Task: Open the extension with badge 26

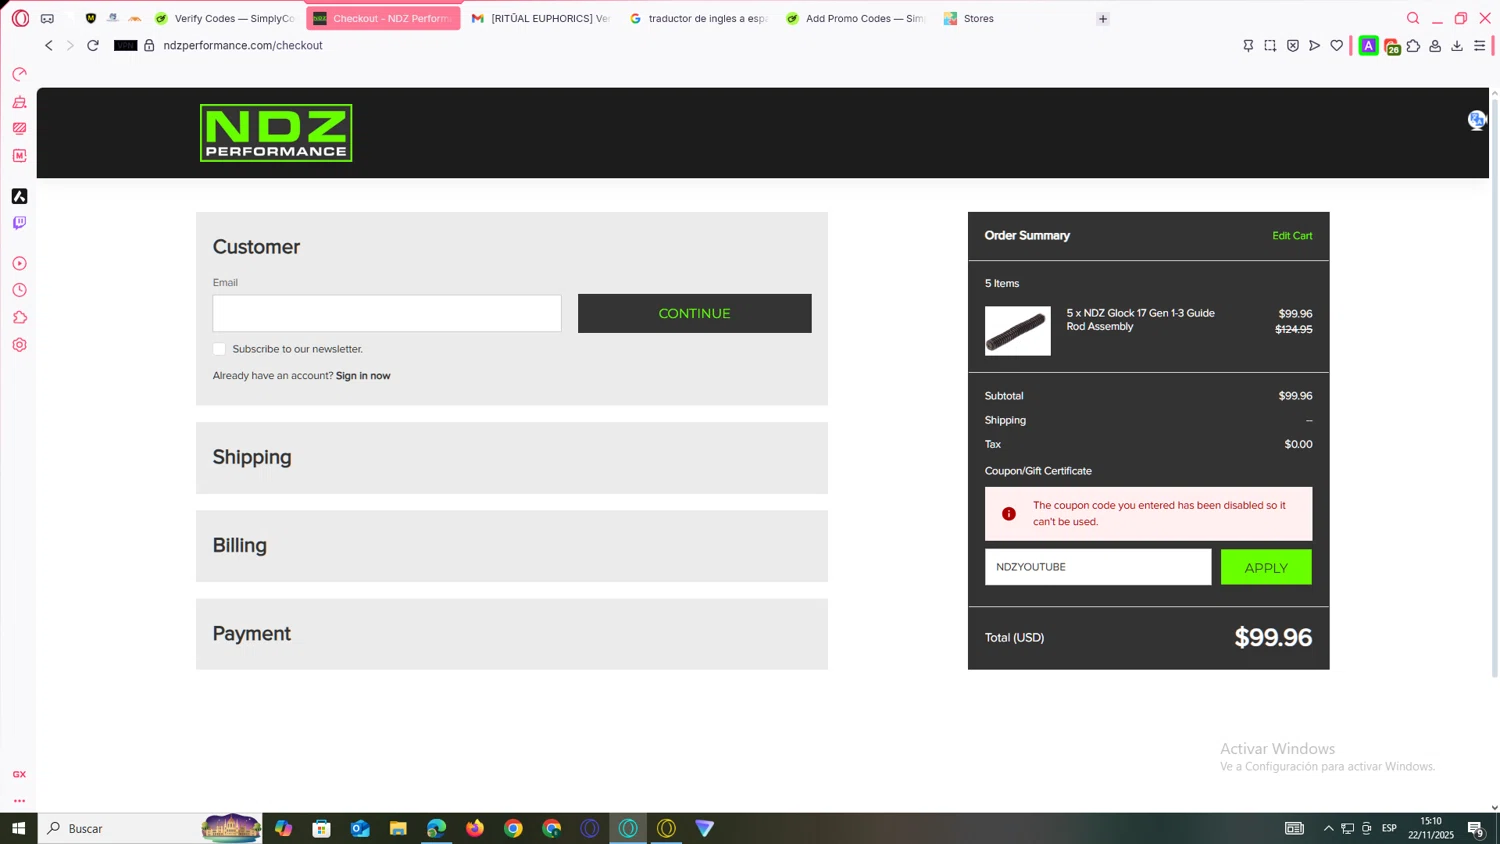Action: click(x=1391, y=46)
